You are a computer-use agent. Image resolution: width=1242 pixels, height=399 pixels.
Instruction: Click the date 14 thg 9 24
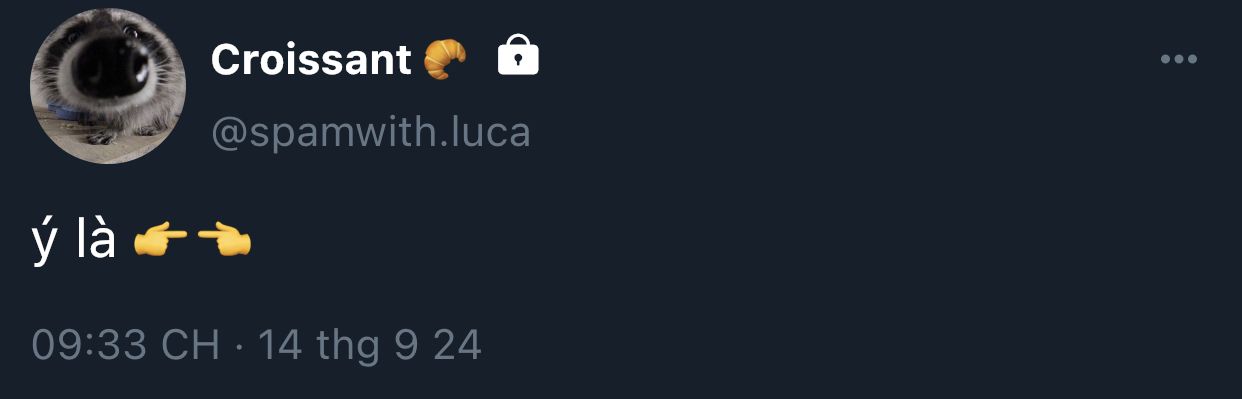click(370, 345)
